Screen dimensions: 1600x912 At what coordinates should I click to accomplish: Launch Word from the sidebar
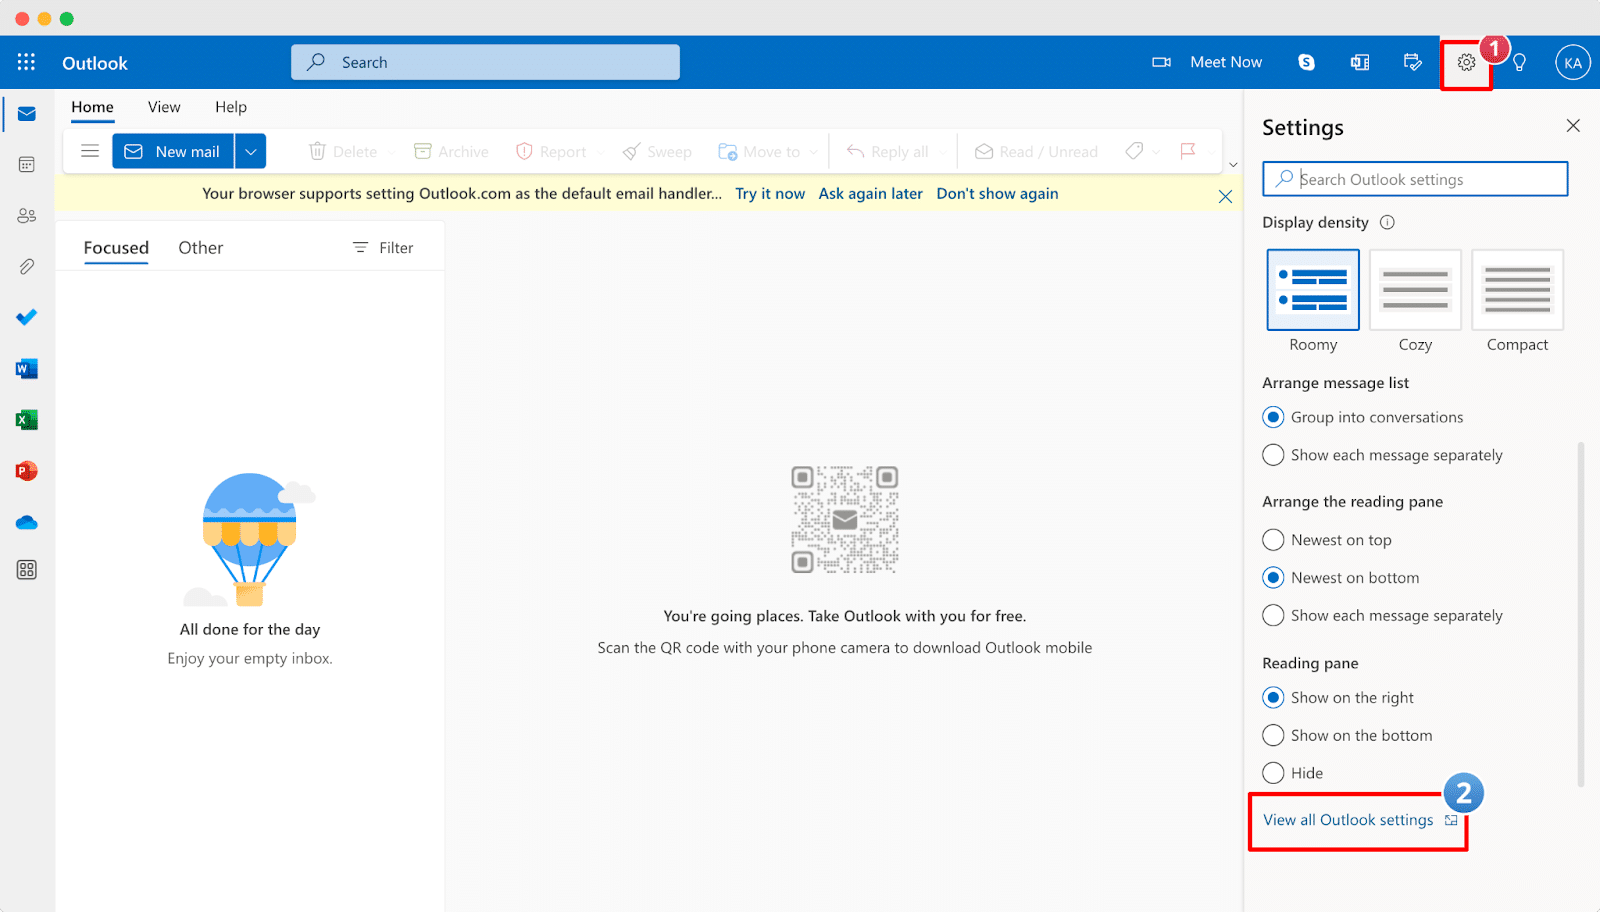(26, 368)
